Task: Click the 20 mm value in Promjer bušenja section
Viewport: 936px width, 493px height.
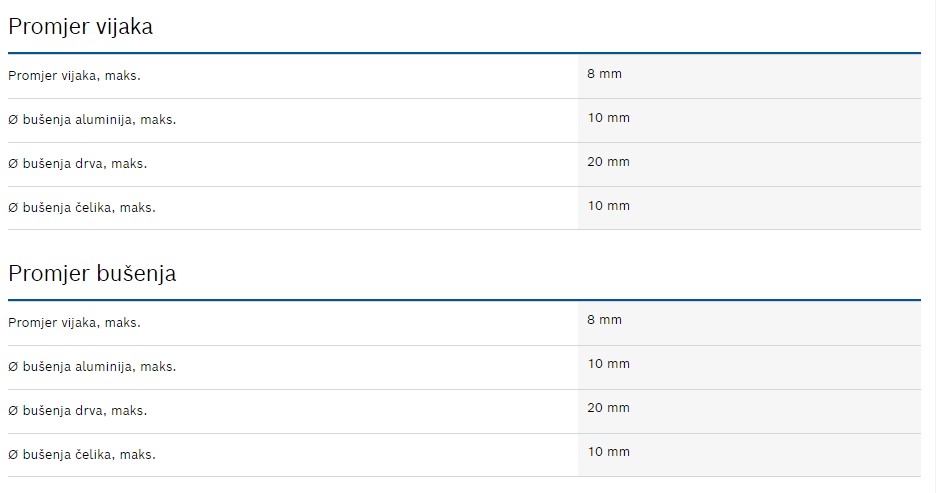Action: (x=609, y=407)
